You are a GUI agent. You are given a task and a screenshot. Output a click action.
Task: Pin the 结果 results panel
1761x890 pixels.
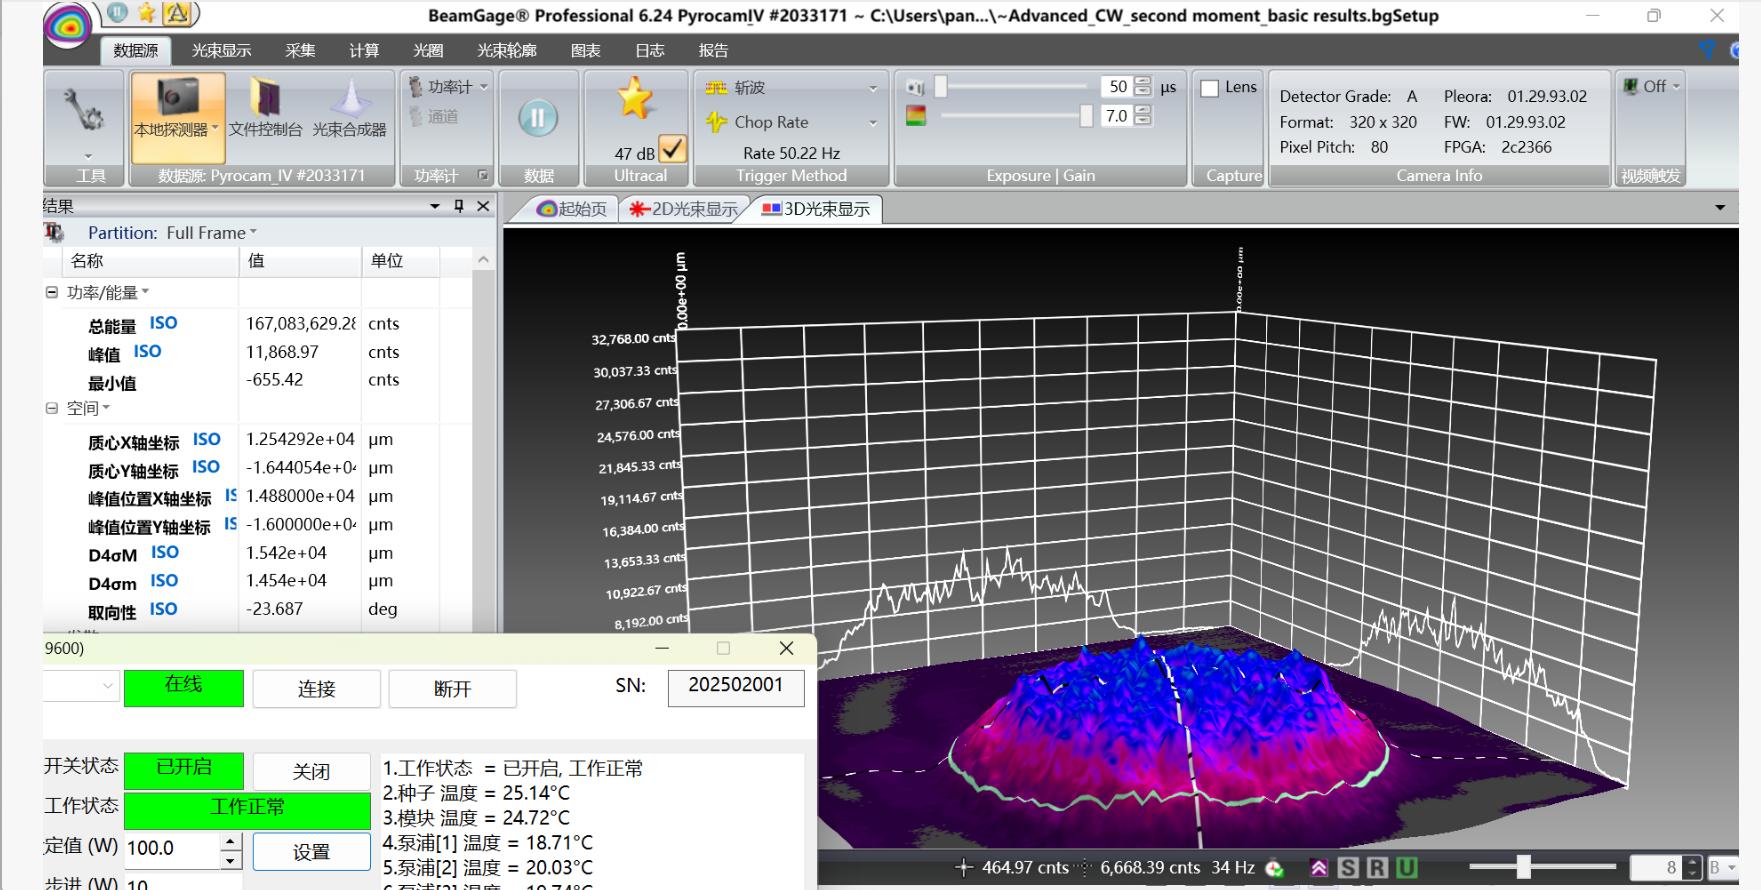point(459,206)
